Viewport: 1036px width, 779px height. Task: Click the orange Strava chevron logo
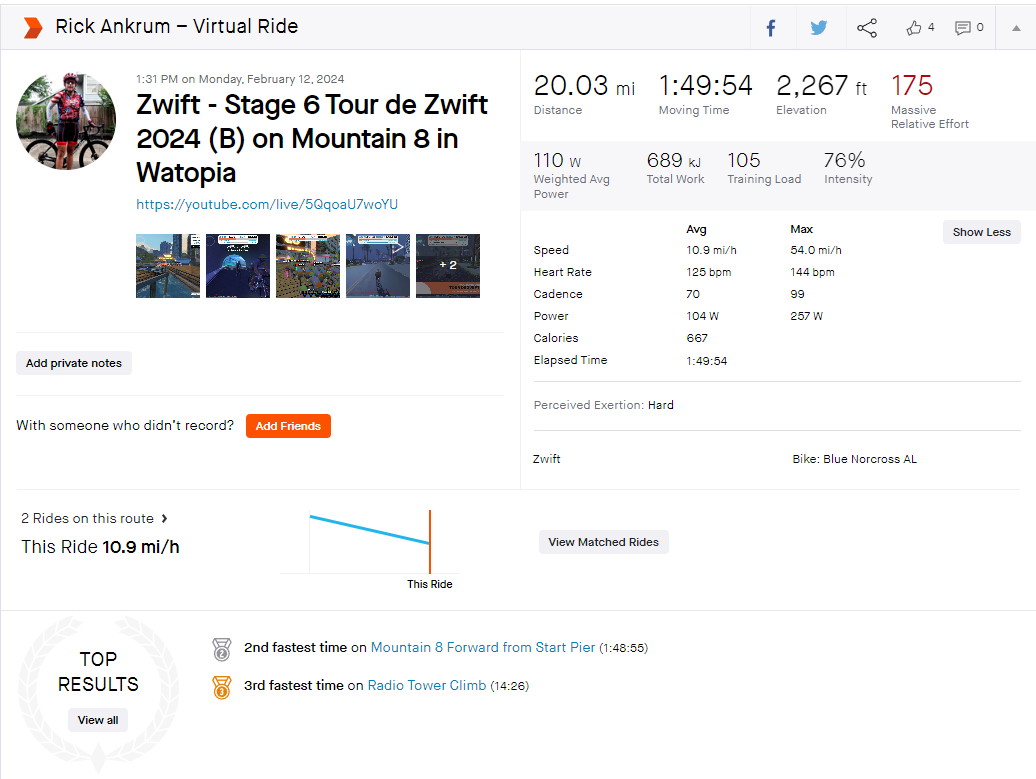[x=32, y=28]
